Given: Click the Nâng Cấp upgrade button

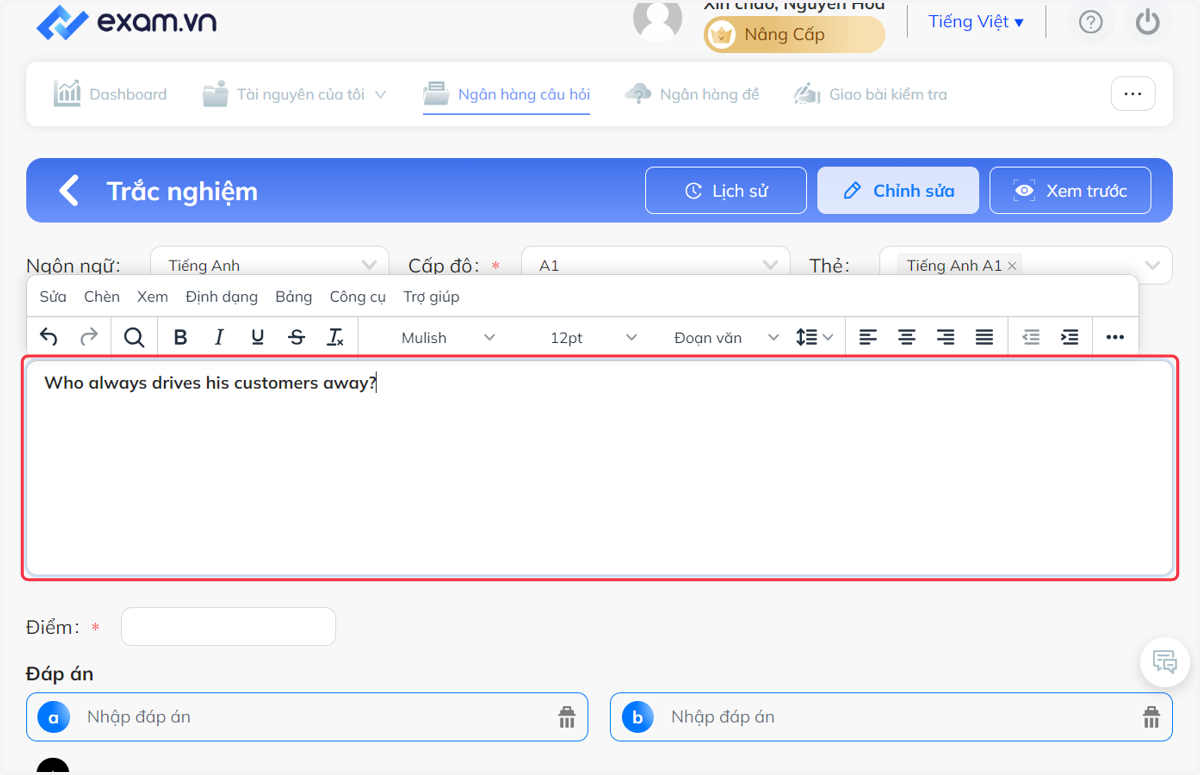Looking at the screenshot, I should (795, 35).
